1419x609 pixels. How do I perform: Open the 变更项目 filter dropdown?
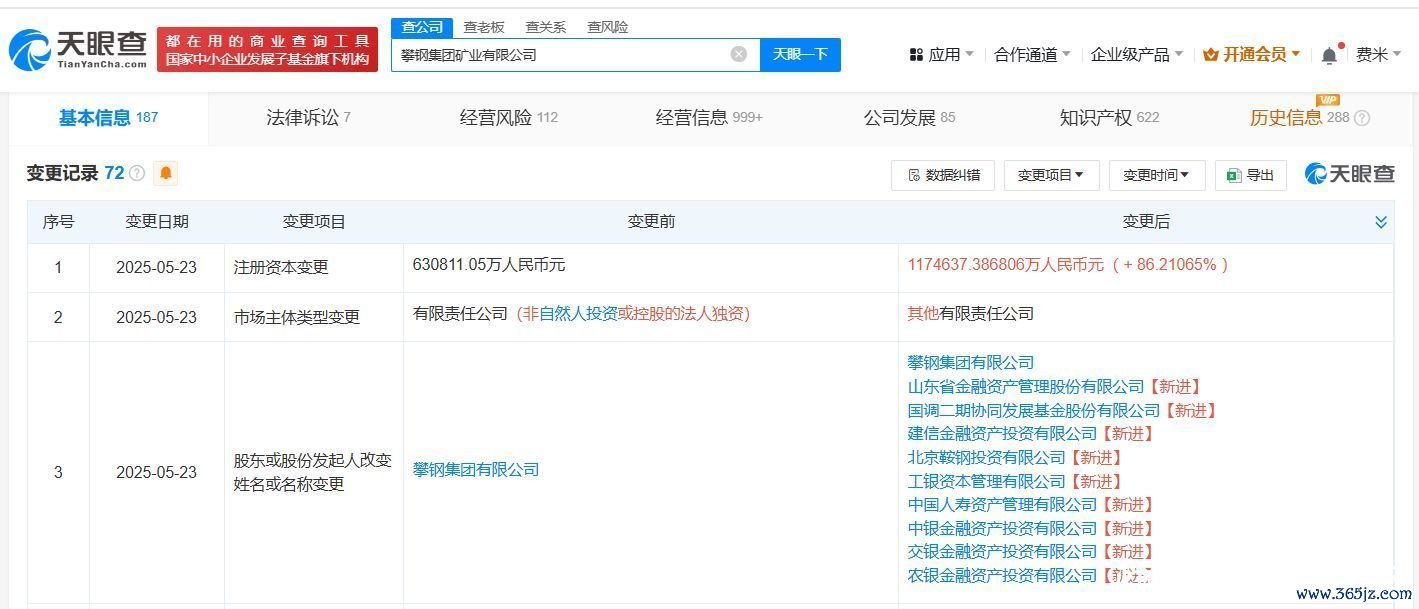coord(1051,175)
